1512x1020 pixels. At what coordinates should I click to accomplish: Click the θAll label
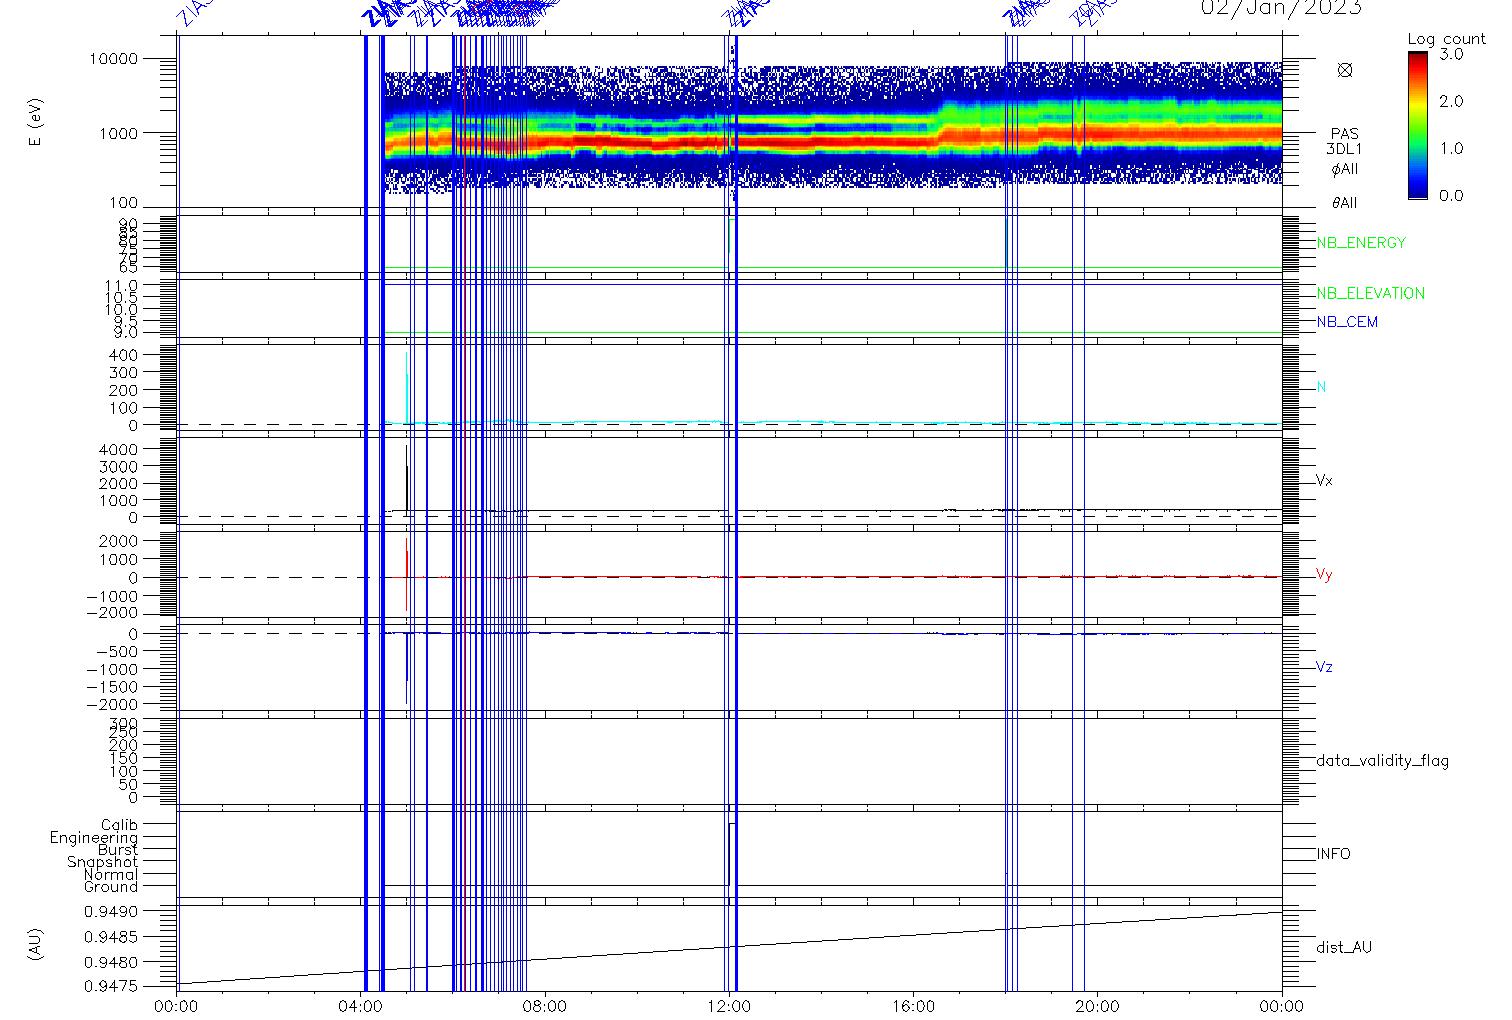(x=1344, y=203)
